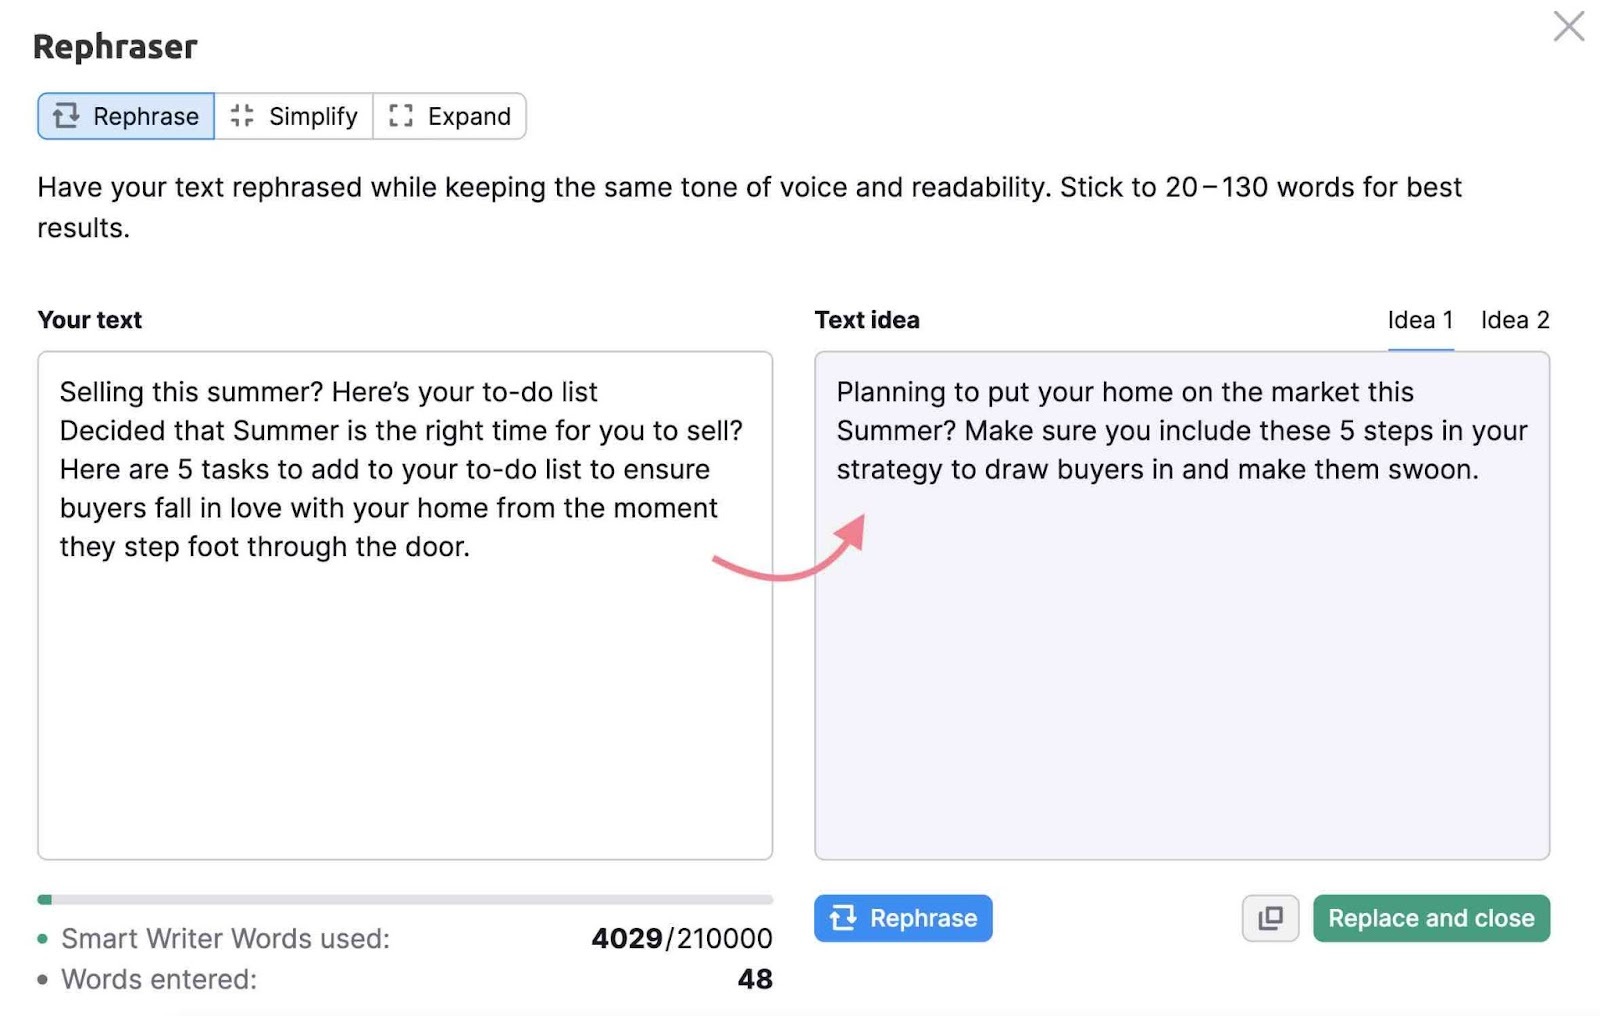Click inside the Your text input box
The height and width of the screenshot is (1016, 1600).
coord(405,605)
